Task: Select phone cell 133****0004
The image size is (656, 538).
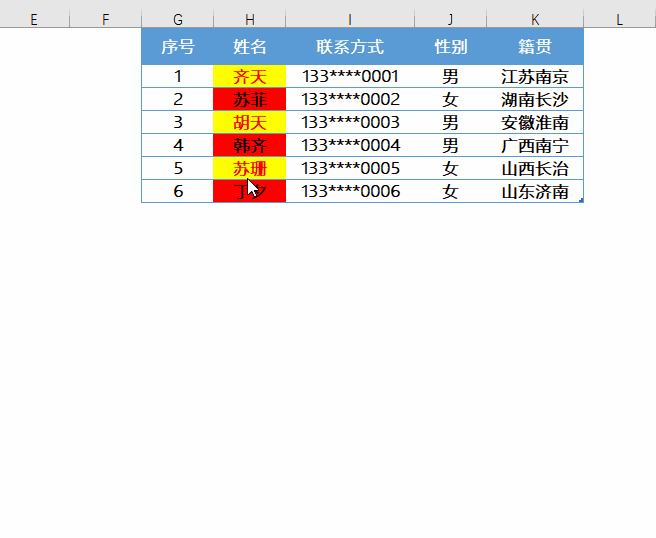Action: tap(350, 145)
